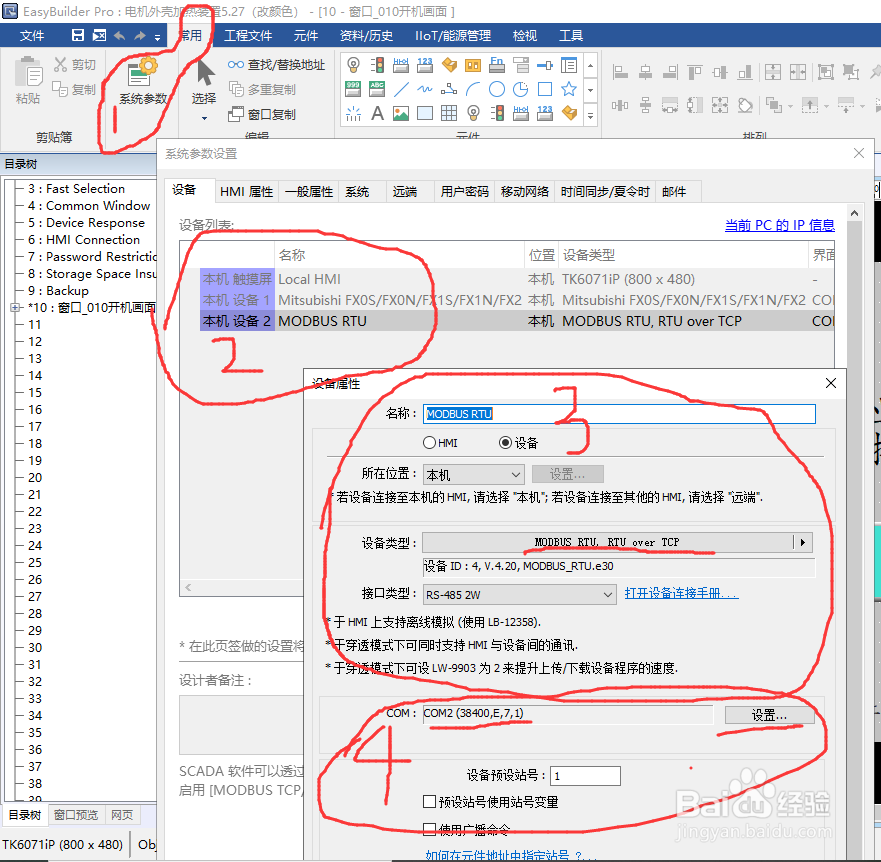Open 接口类型 RS-485 2W dropdown

click(x=519, y=595)
